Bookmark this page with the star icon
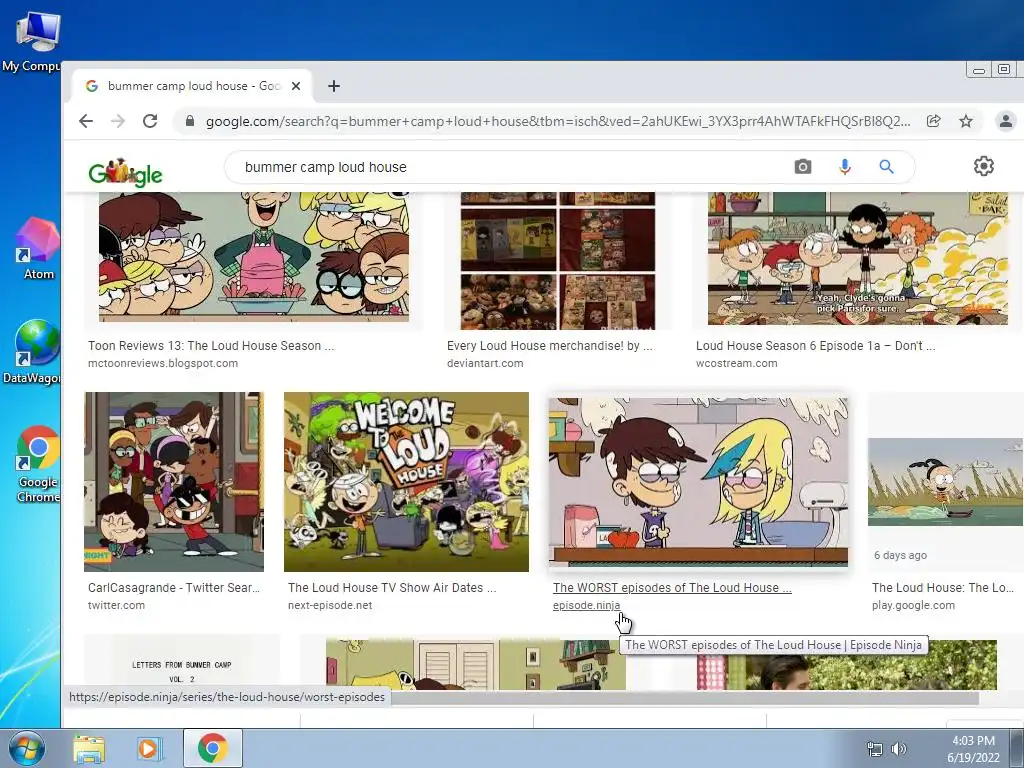Screen dimensions: 1024x768 coord(966,121)
